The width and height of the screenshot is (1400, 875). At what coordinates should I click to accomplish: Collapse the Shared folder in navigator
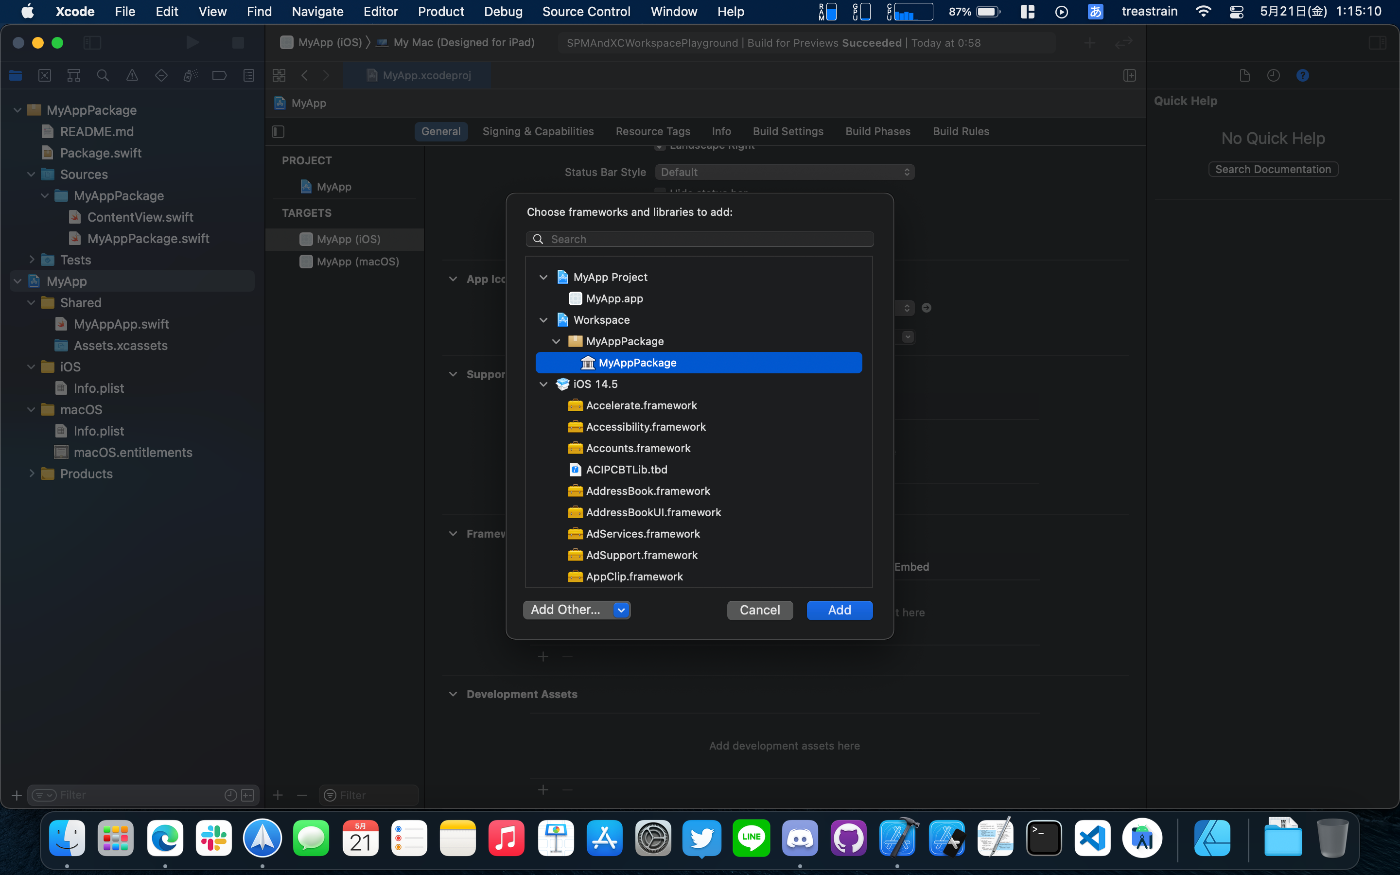tap(31, 303)
